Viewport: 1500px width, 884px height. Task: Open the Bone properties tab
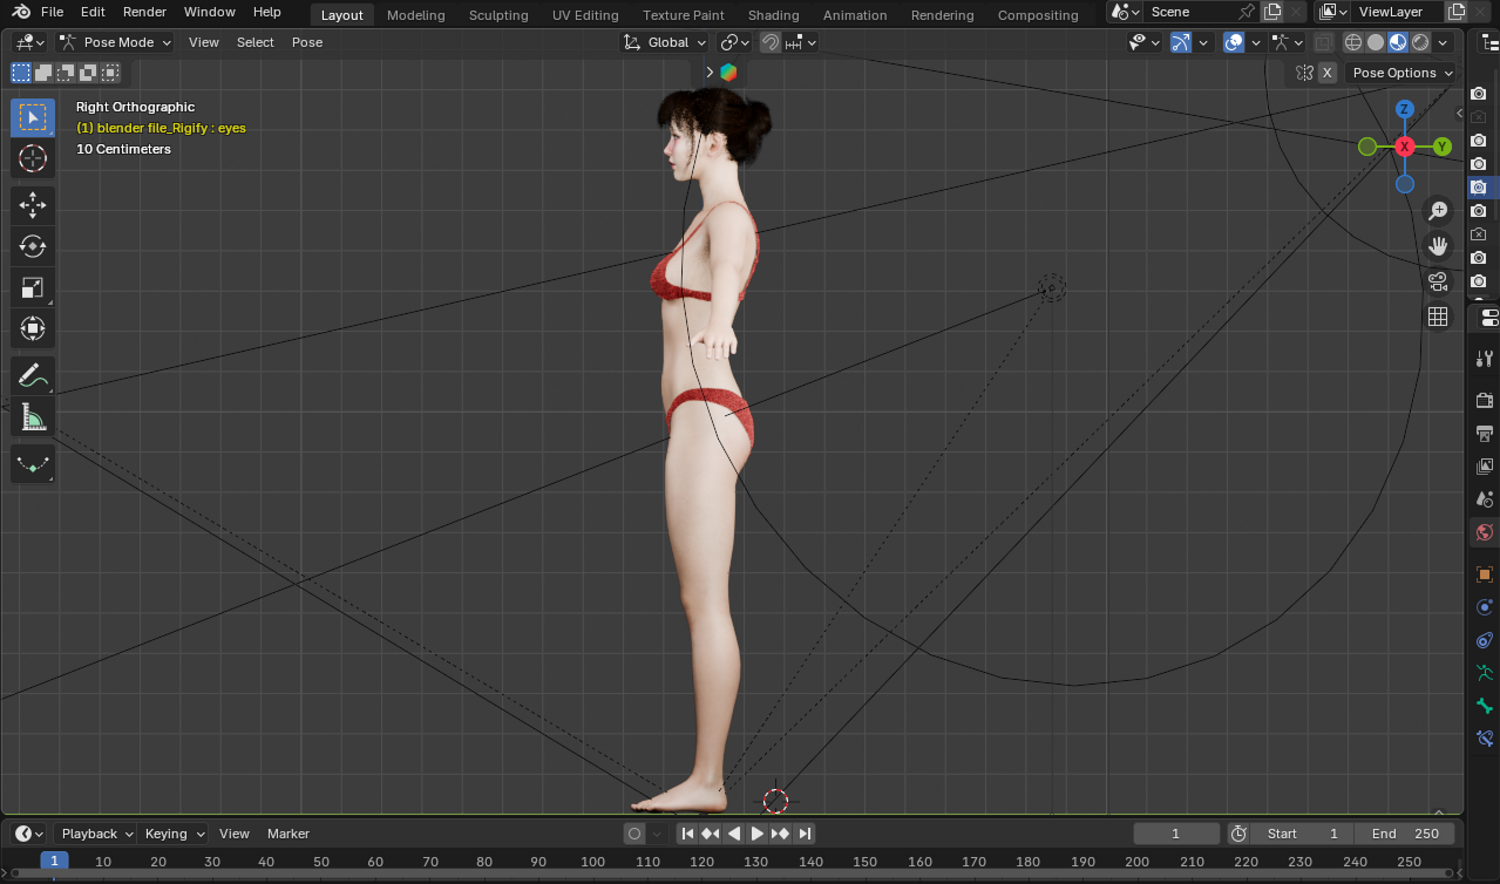click(1485, 706)
